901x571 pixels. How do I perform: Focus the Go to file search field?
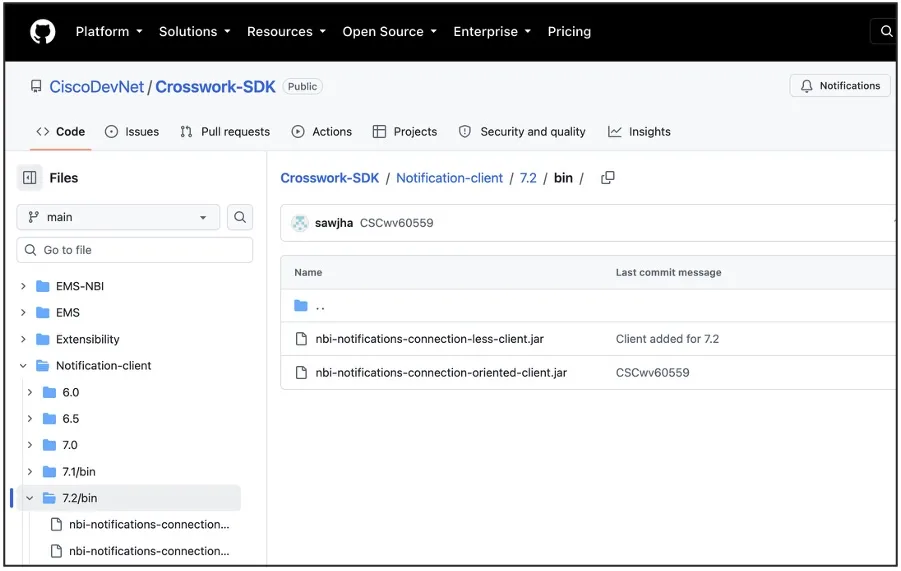click(134, 250)
